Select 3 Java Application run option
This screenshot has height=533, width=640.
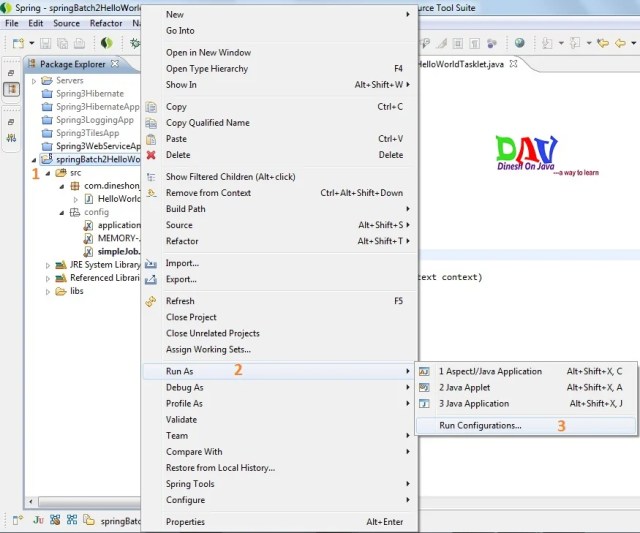pos(526,404)
